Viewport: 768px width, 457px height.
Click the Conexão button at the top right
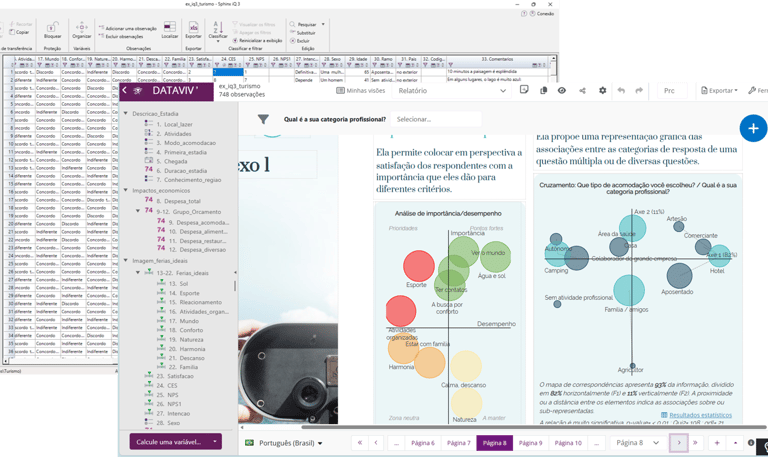542,14
